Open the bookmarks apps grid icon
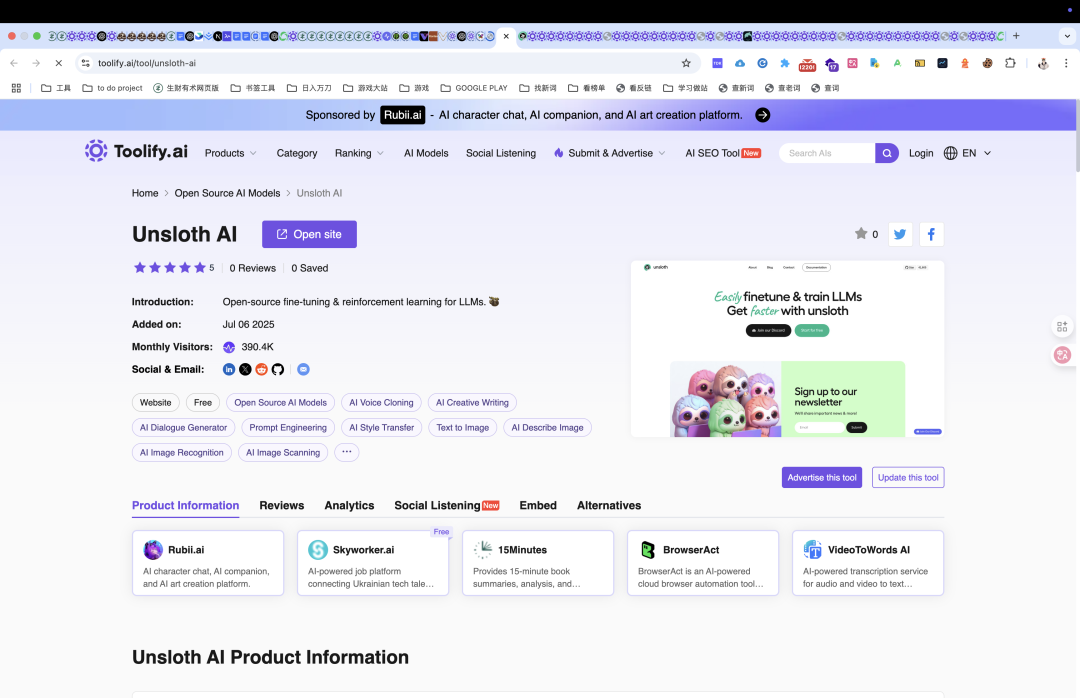The image size is (1080, 698). click(x=17, y=88)
